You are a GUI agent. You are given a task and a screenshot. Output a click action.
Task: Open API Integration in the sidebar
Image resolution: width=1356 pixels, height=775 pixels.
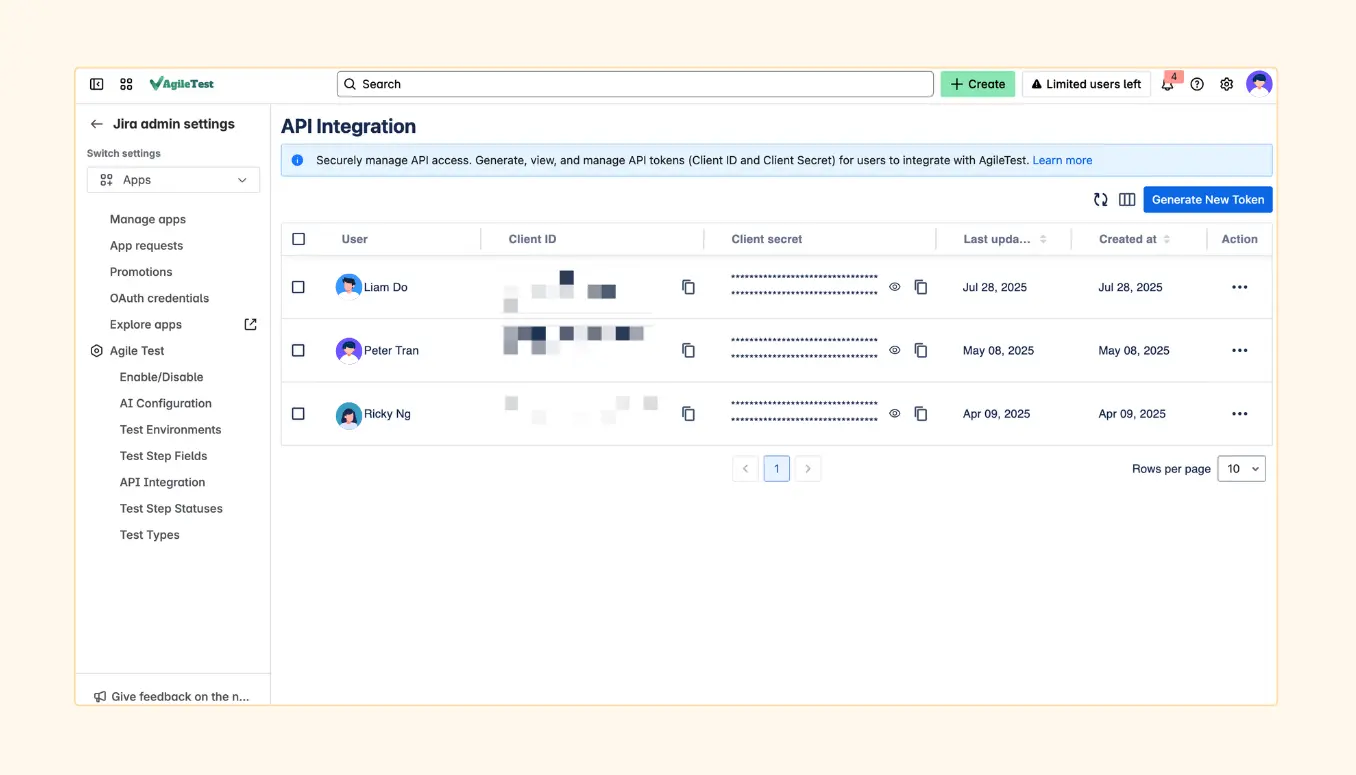(162, 482)
